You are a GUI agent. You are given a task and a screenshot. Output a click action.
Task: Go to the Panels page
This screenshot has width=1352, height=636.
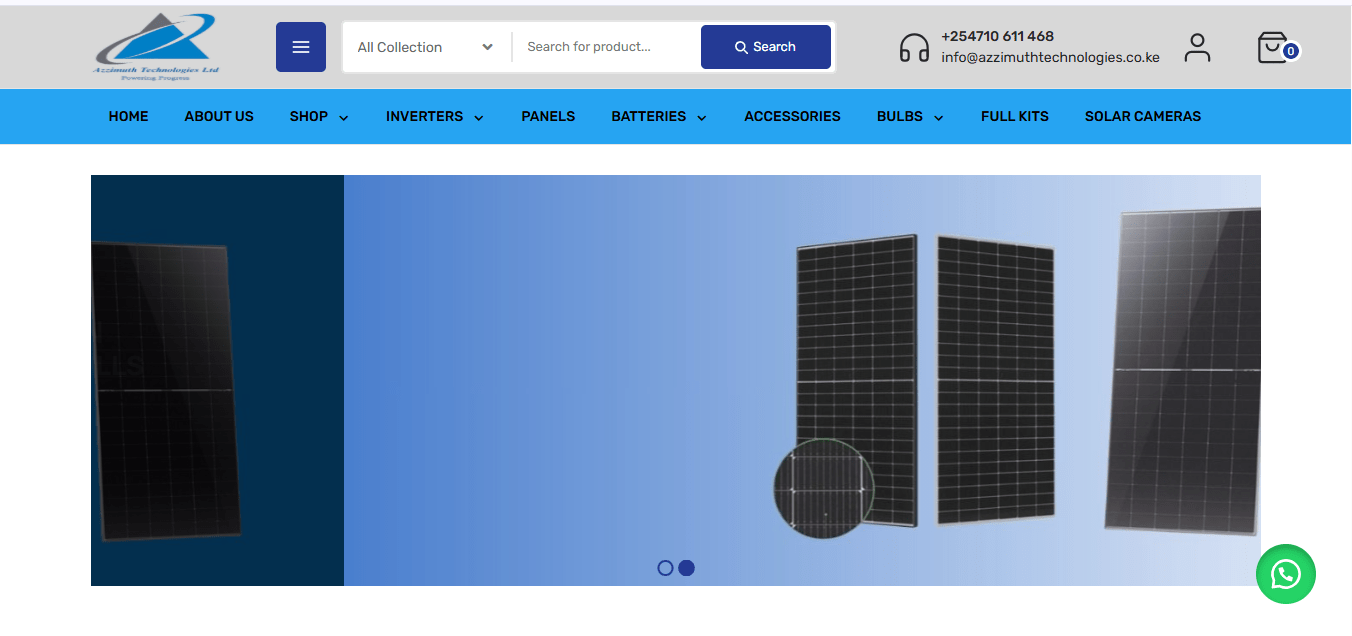548,116
